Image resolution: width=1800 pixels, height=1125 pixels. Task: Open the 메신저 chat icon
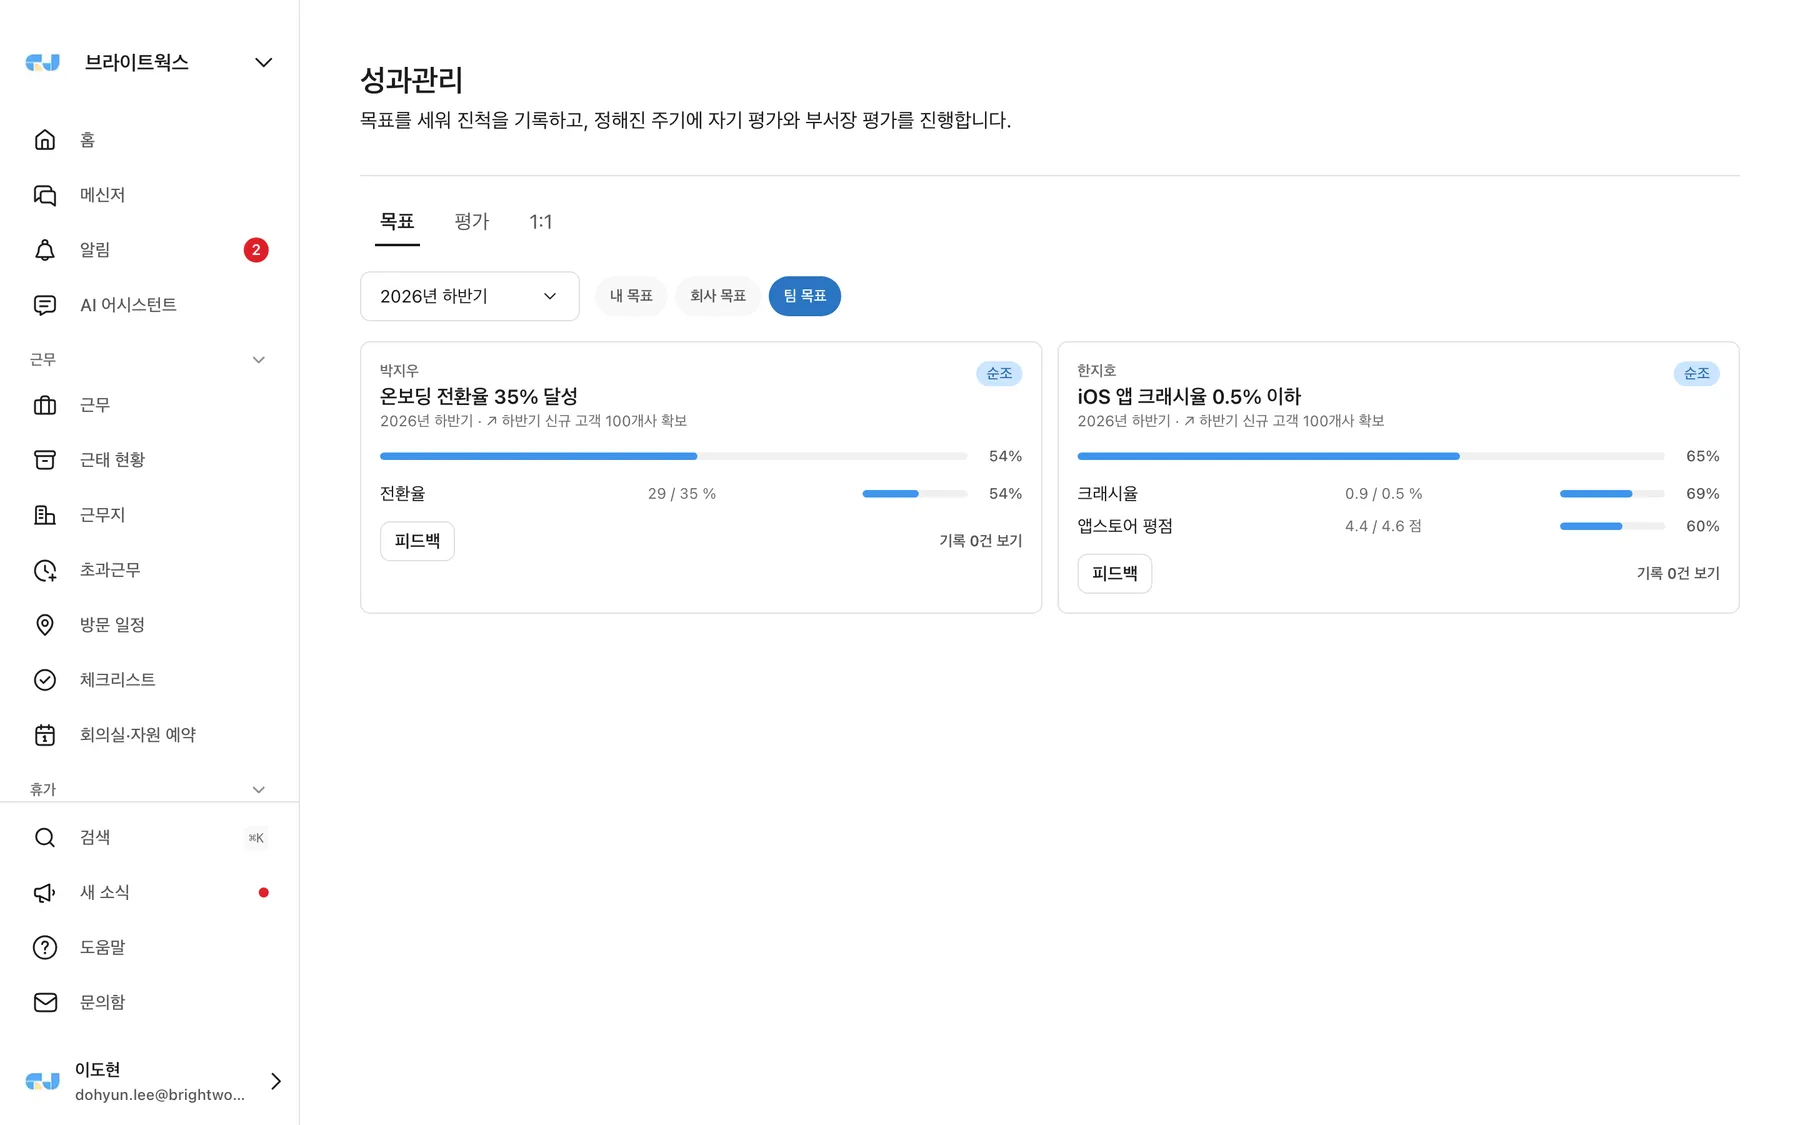(x=45, y=195)
